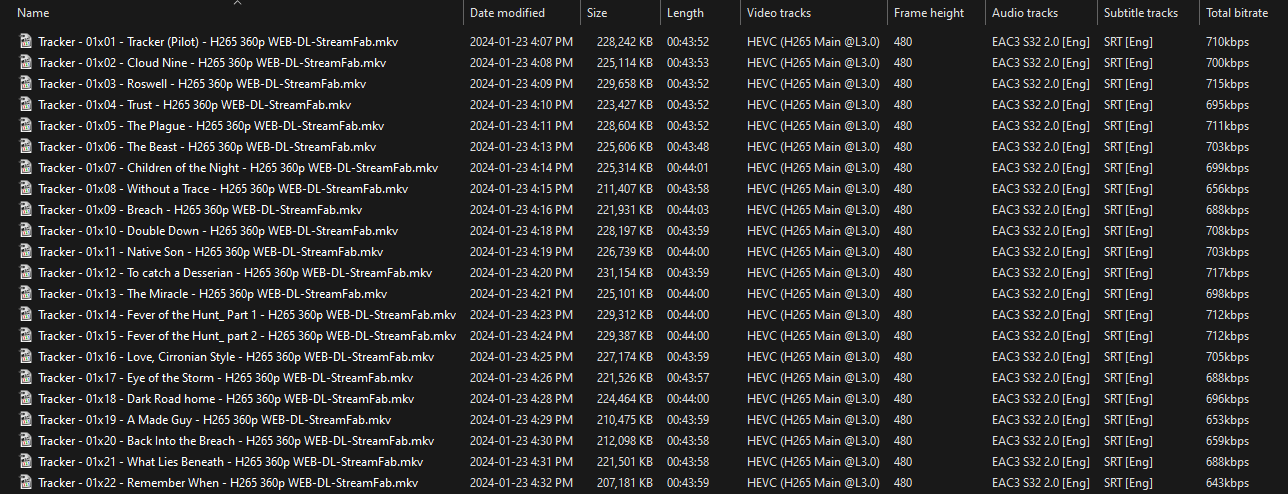Click the date 2024-01-23 4:20 PM
This screenshot has height=494, width=1288.
tap(521, 273)
